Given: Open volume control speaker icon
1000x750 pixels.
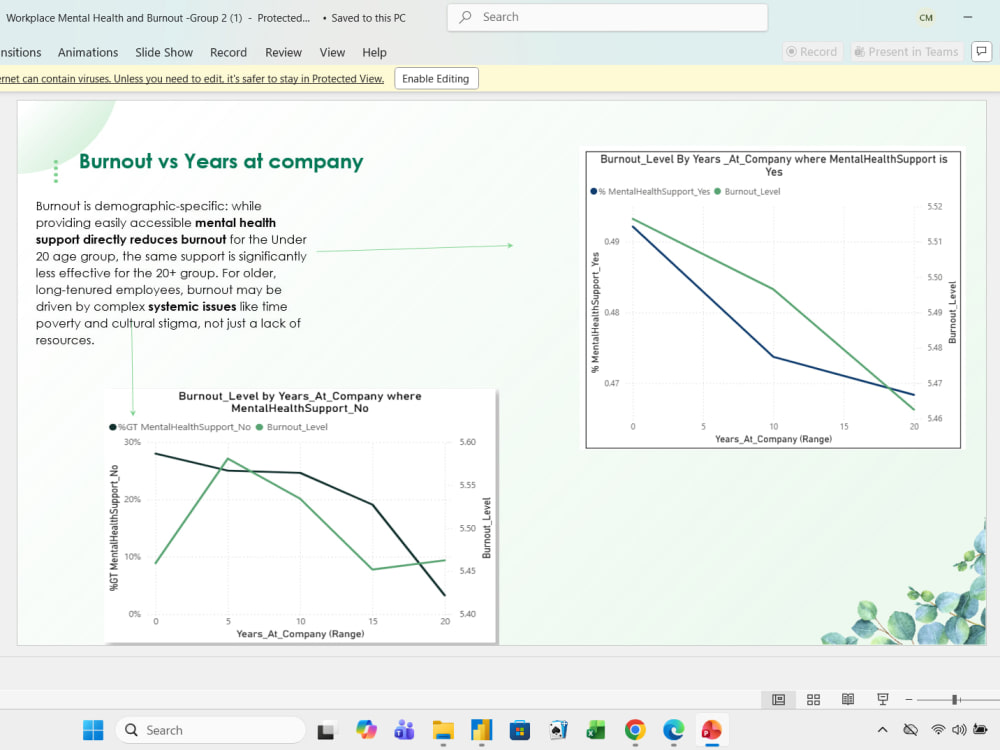Looking at the screenshot, I should [959, 730].
